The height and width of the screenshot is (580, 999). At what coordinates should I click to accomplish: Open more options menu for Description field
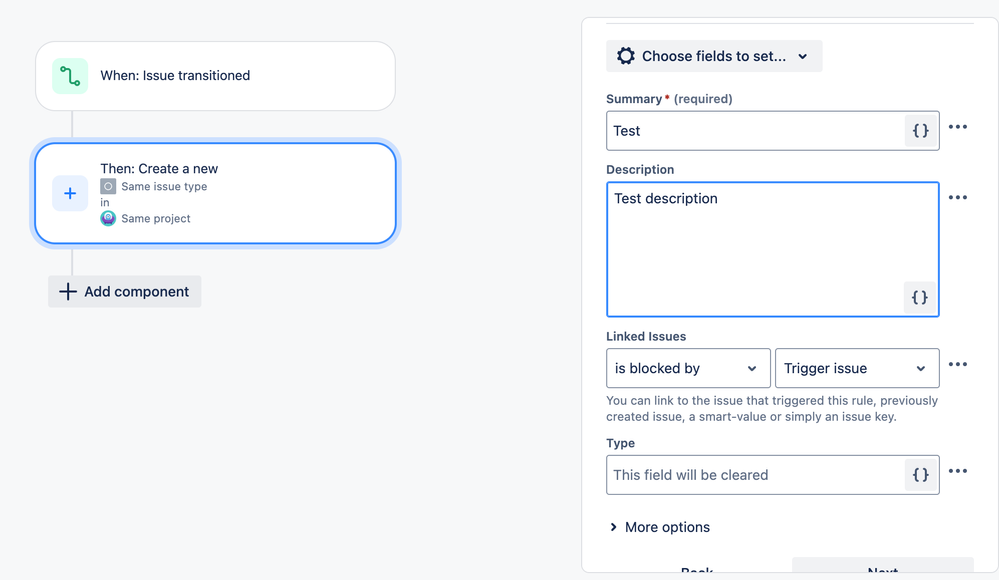[958, 198]
